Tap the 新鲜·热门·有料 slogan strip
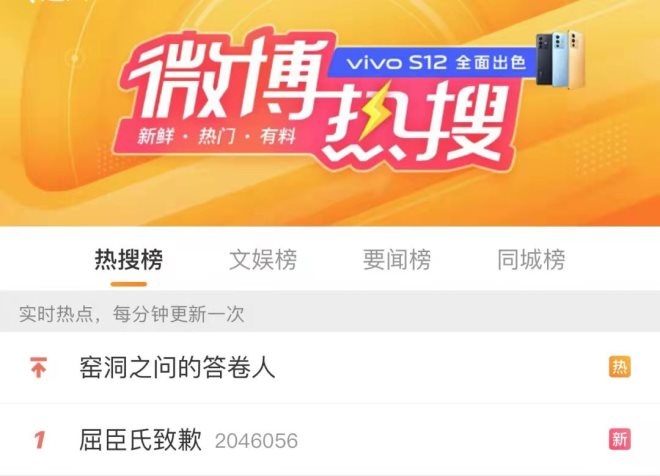The image size is (660, 476). coord(216,136)
